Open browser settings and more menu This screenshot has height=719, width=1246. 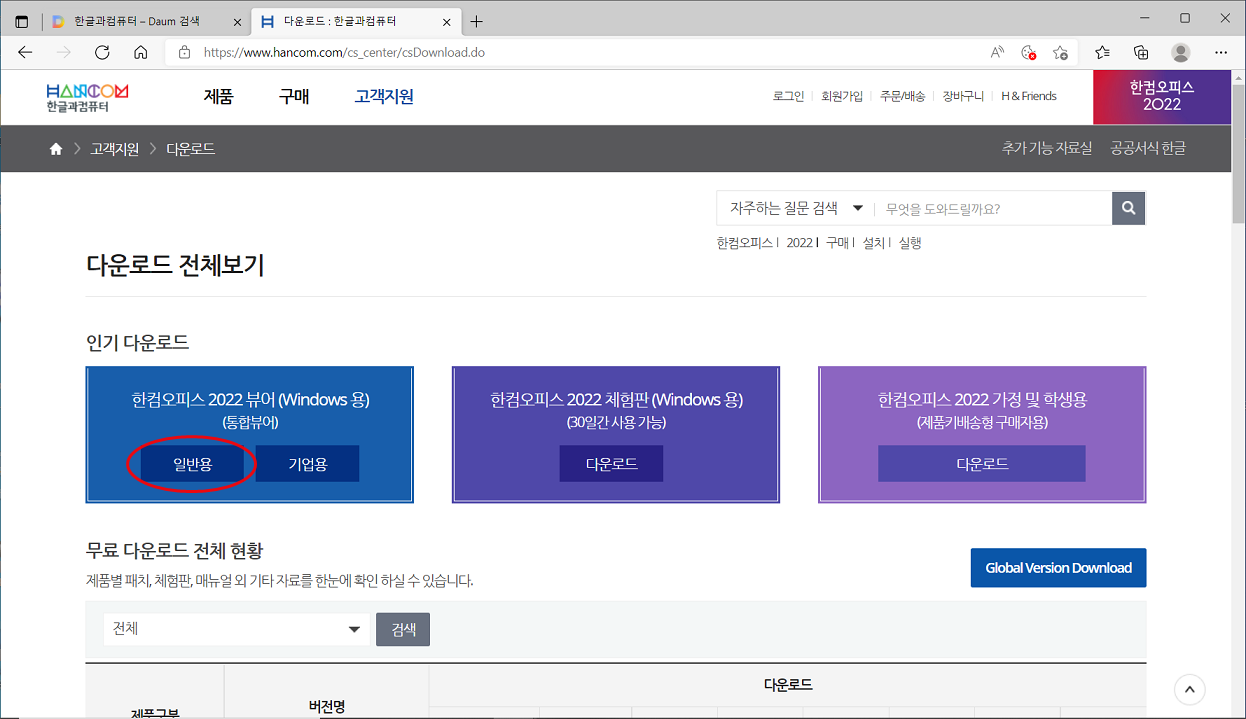point(1221,52)
